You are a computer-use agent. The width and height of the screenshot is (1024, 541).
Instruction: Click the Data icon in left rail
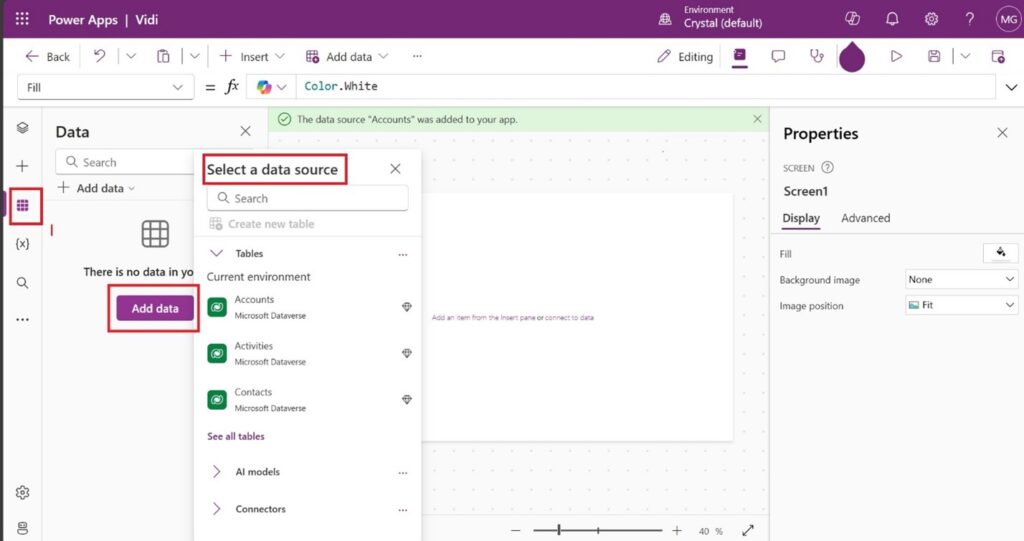pos(22,206)
